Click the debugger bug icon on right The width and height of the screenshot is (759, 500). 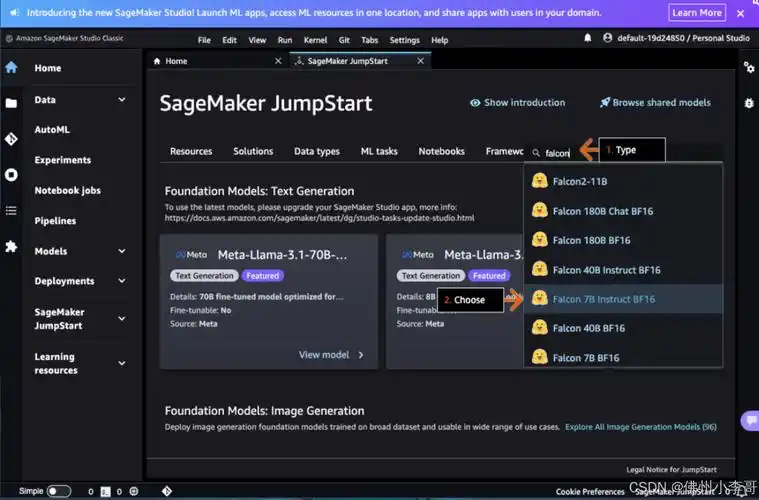[x=748, y=103]
